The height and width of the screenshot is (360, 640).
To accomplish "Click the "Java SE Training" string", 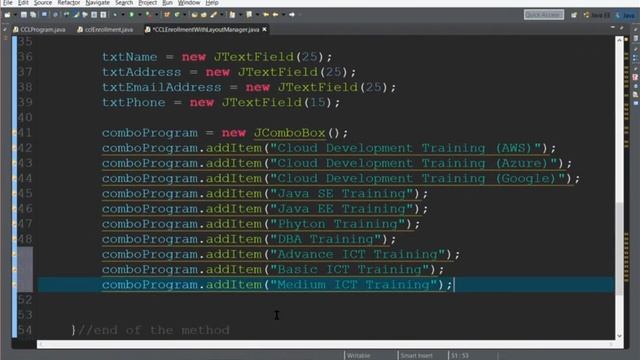I will coord(342,193).
